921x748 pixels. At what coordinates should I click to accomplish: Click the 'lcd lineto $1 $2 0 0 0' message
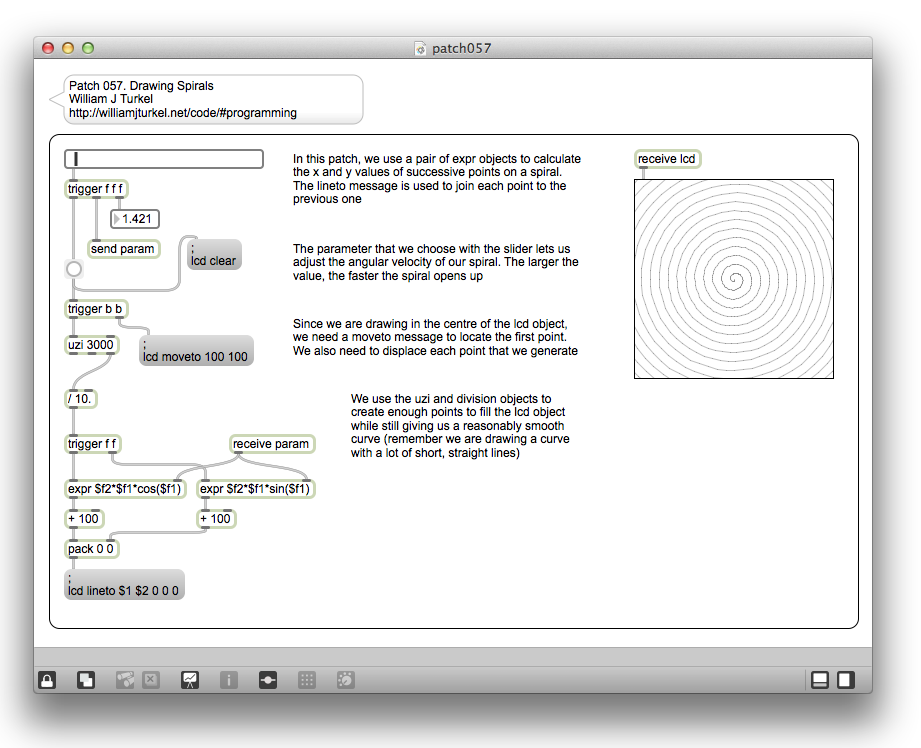point(124,585)
